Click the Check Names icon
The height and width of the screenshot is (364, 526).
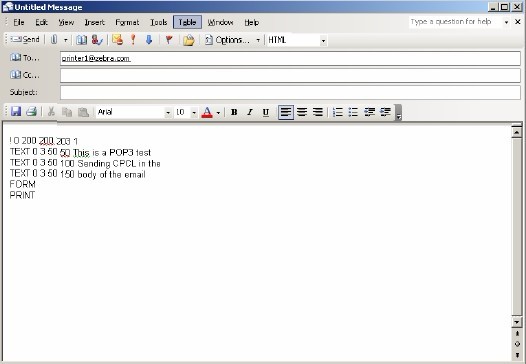click(x=97, y=40)
